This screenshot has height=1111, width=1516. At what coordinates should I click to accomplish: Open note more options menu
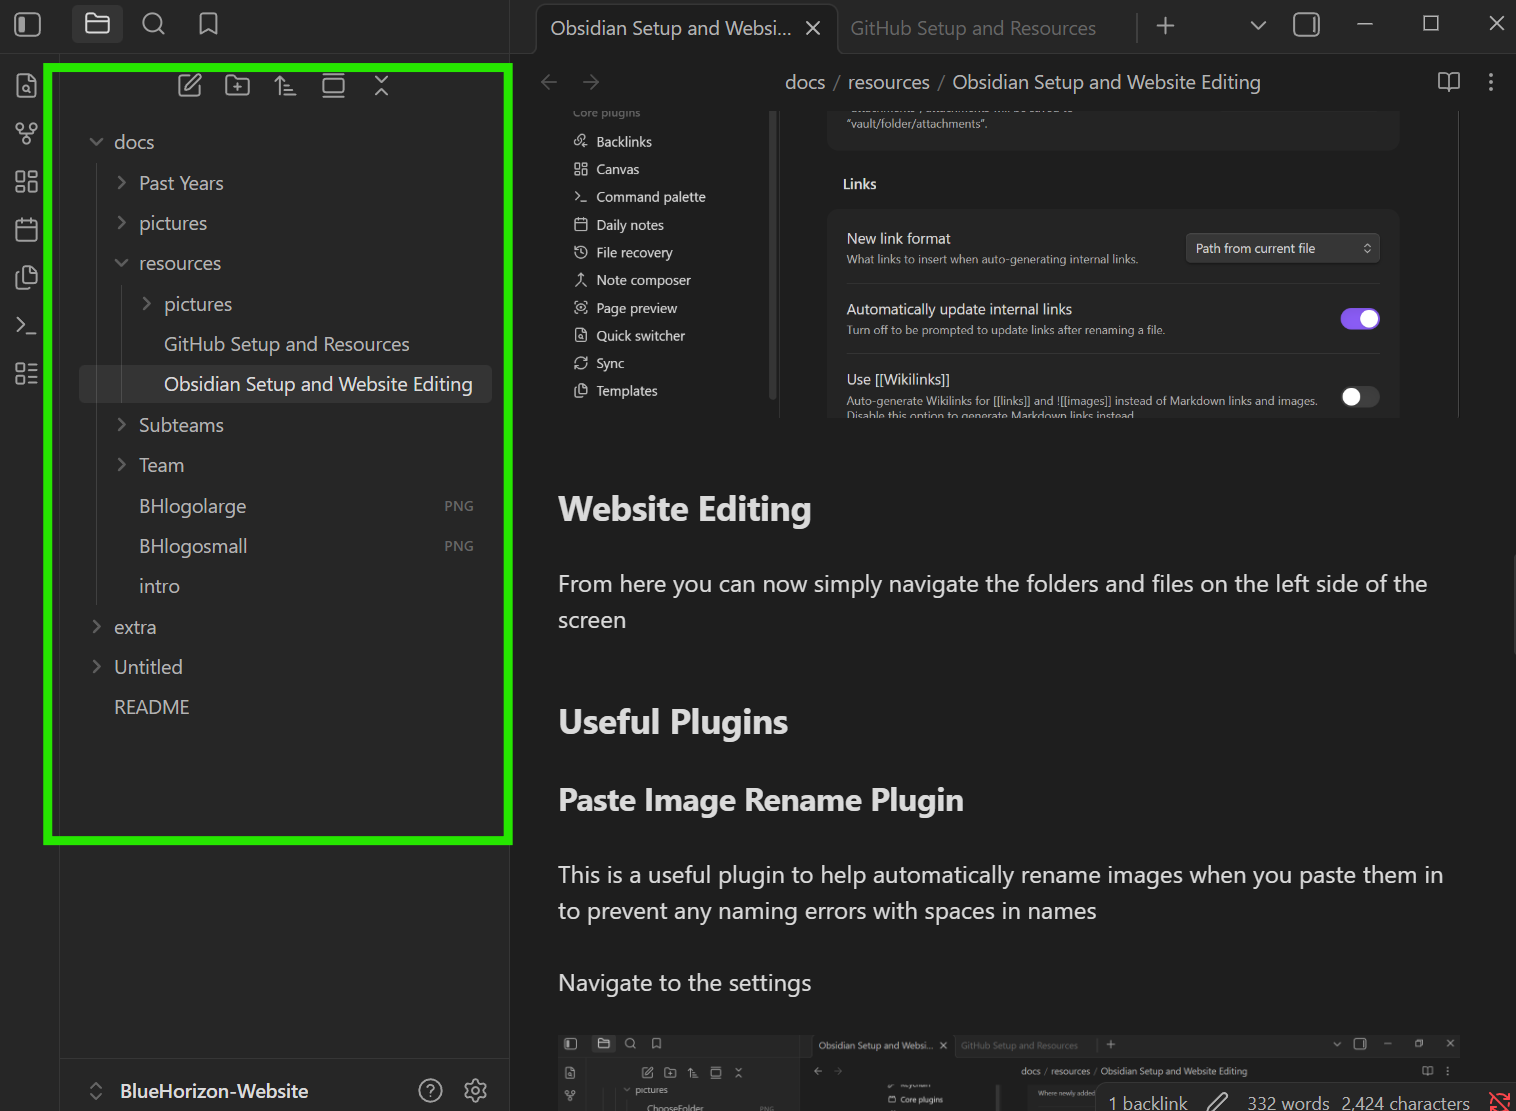tap(1491, 82)
